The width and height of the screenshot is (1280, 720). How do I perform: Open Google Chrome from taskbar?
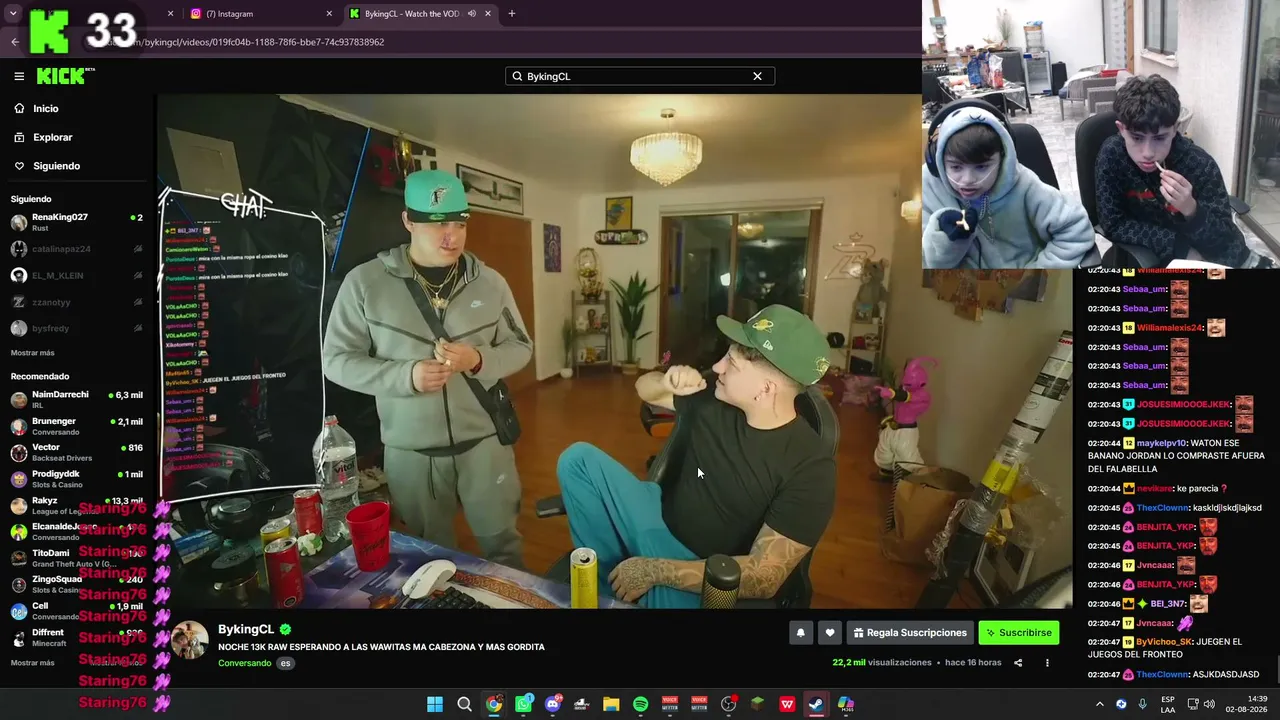(494, 704)
